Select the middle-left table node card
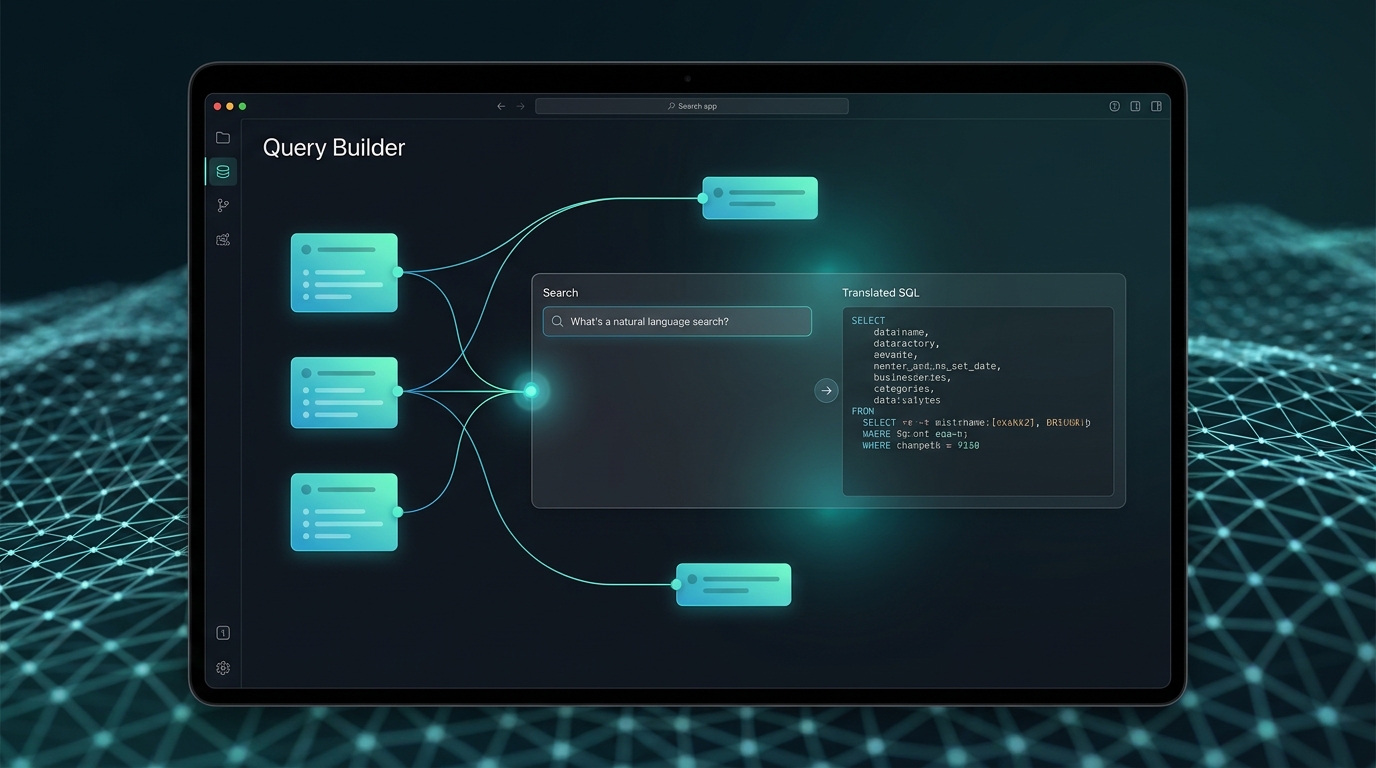This screenshot has width=1376, height=768. point(344,392)
